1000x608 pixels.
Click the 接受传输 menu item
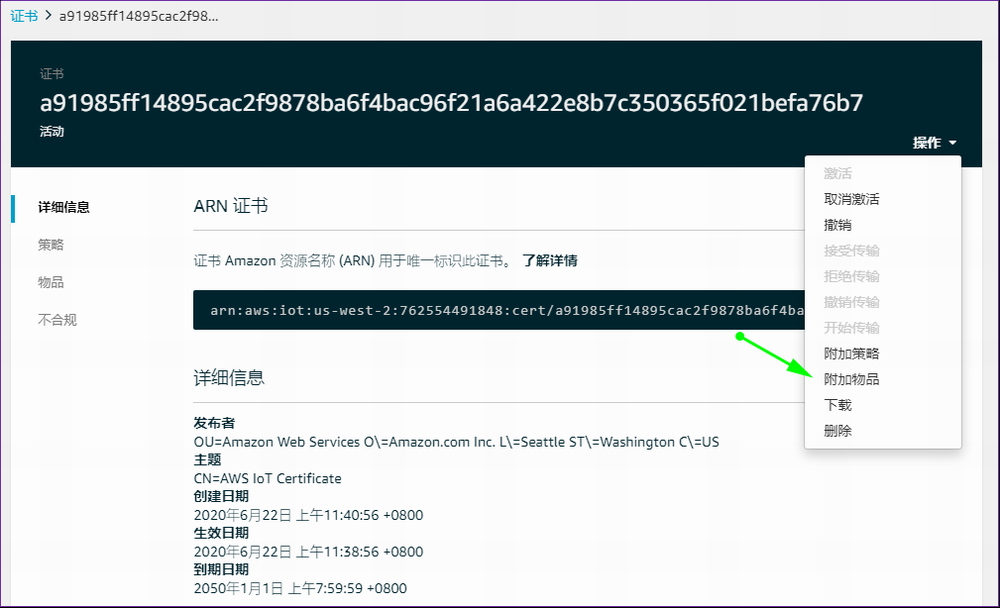851,250
